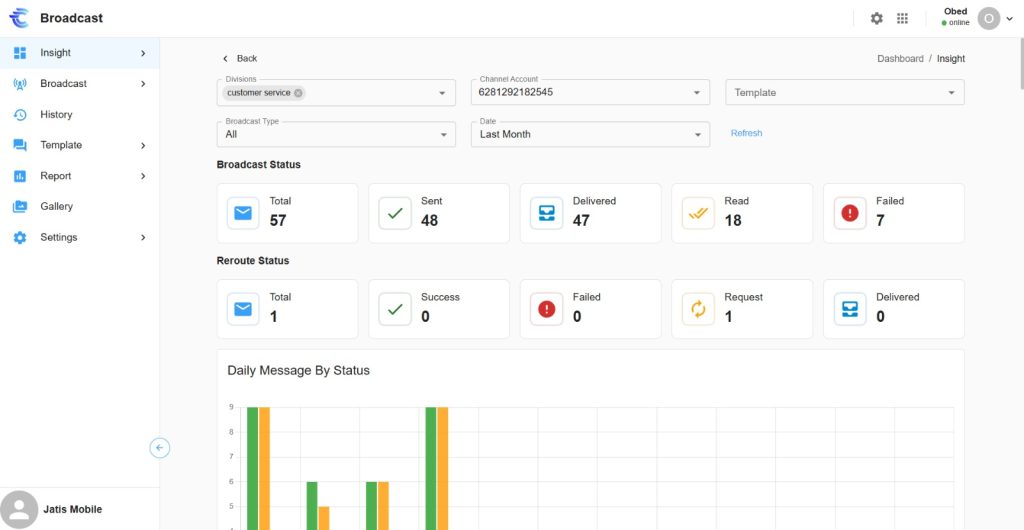This screenshot has height=530, width=1024.
Task: Click the Read value 18
Action: pos(733,221)
